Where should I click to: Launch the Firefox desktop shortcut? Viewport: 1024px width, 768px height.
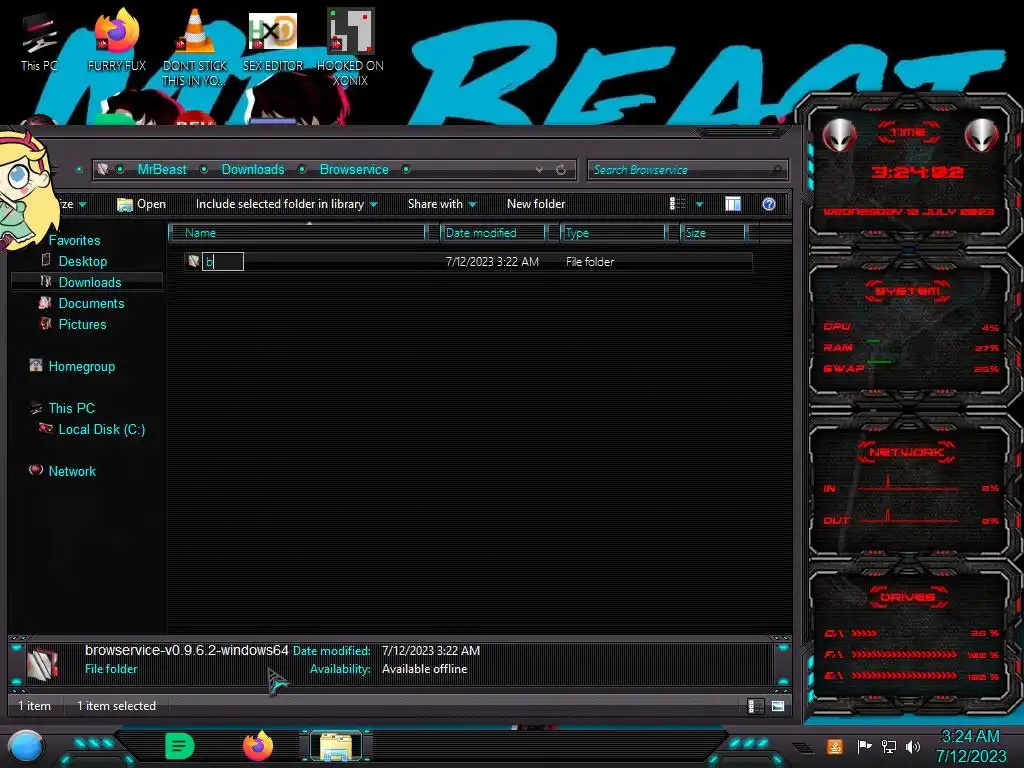[117, 40]
